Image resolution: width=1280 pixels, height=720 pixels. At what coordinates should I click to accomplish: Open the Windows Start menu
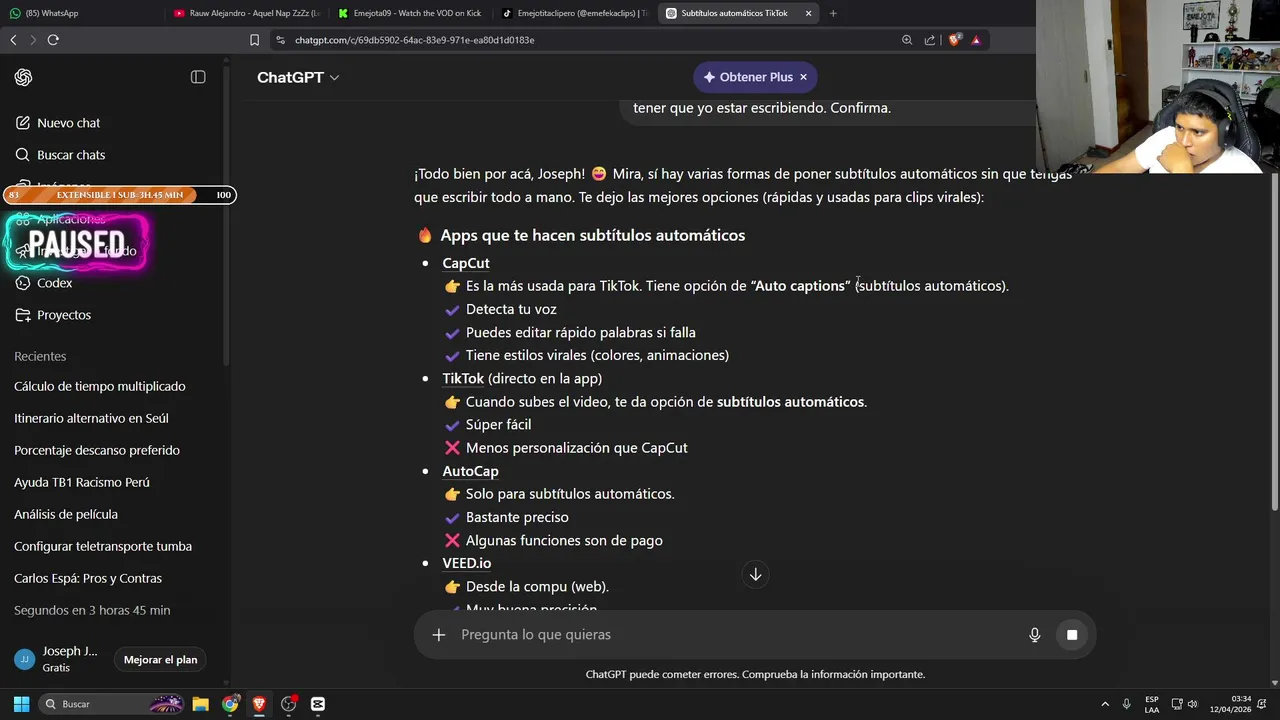(21, 704)
